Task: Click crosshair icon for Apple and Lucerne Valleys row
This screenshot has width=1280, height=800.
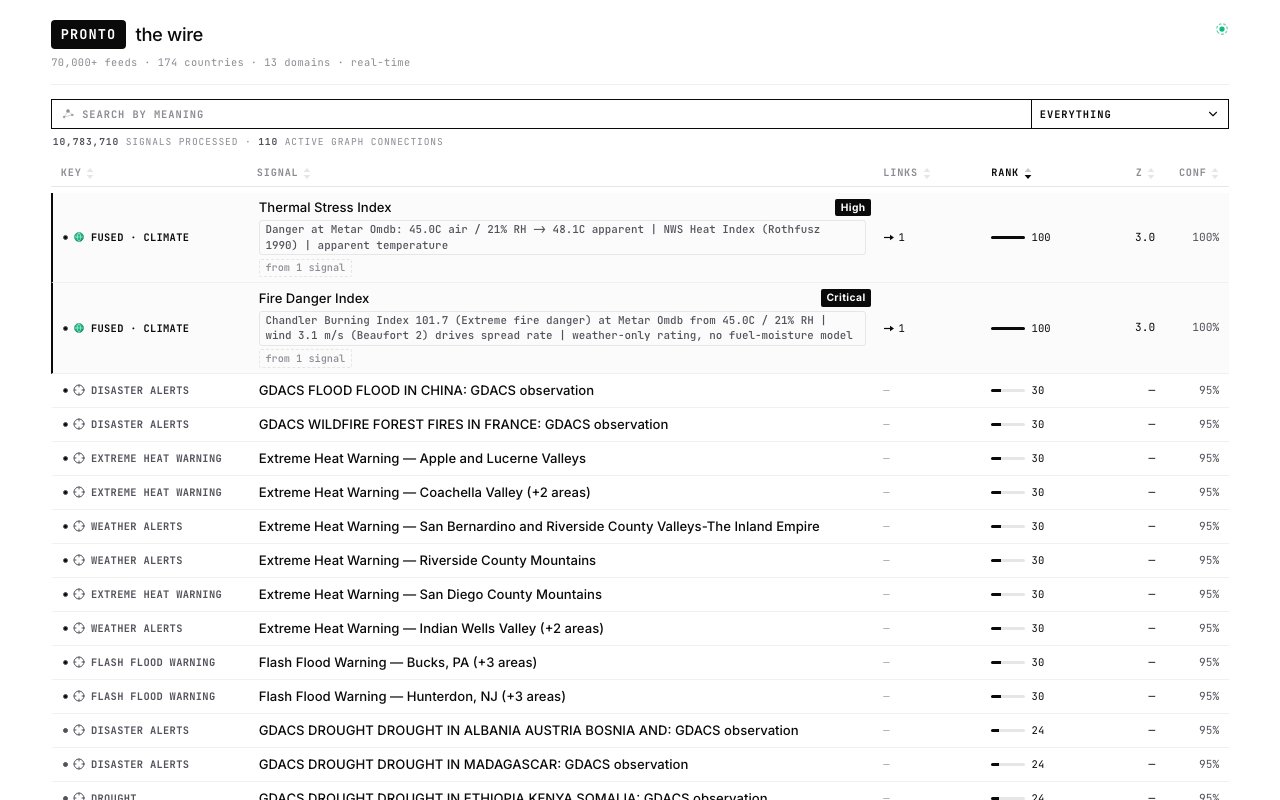Action: tap(79, 458)
